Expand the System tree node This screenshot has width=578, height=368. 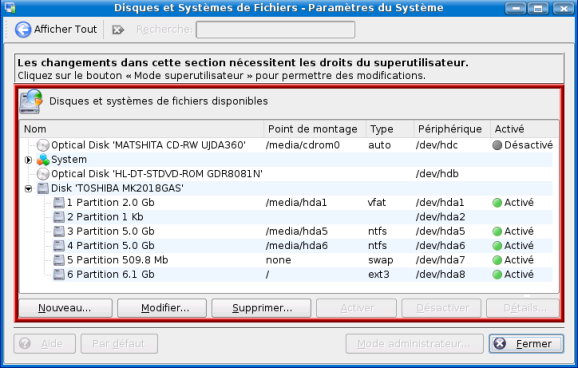click(x=28, y=160)
